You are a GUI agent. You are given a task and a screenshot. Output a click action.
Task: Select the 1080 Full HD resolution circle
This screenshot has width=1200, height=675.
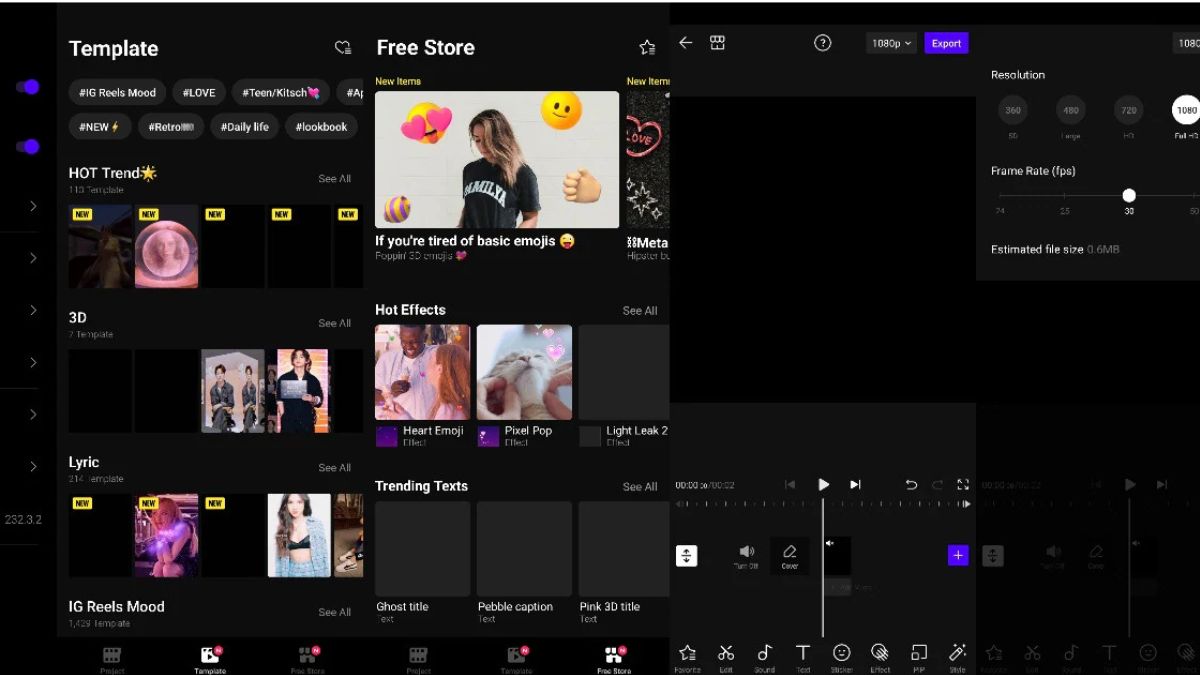click(x=1186, y=110)
